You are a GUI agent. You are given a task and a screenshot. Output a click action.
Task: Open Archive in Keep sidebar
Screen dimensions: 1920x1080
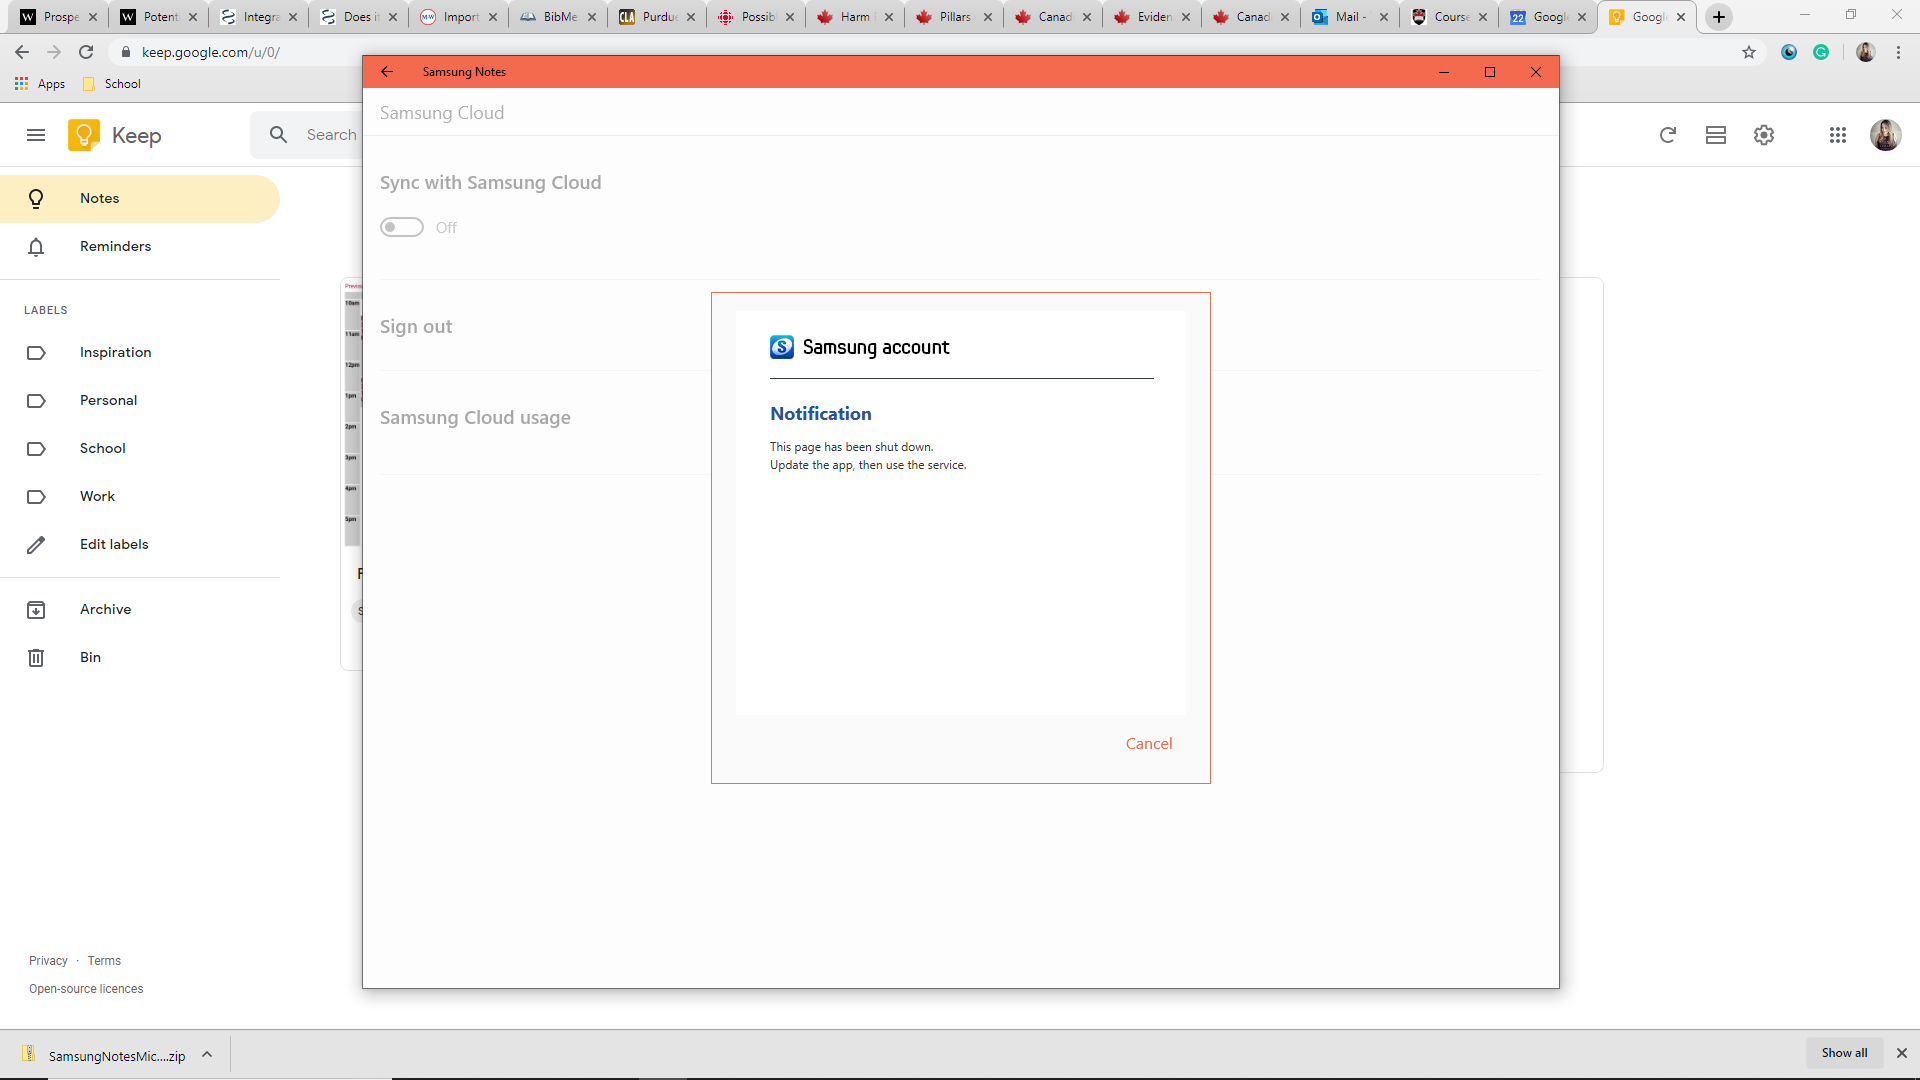pos(140,609)
